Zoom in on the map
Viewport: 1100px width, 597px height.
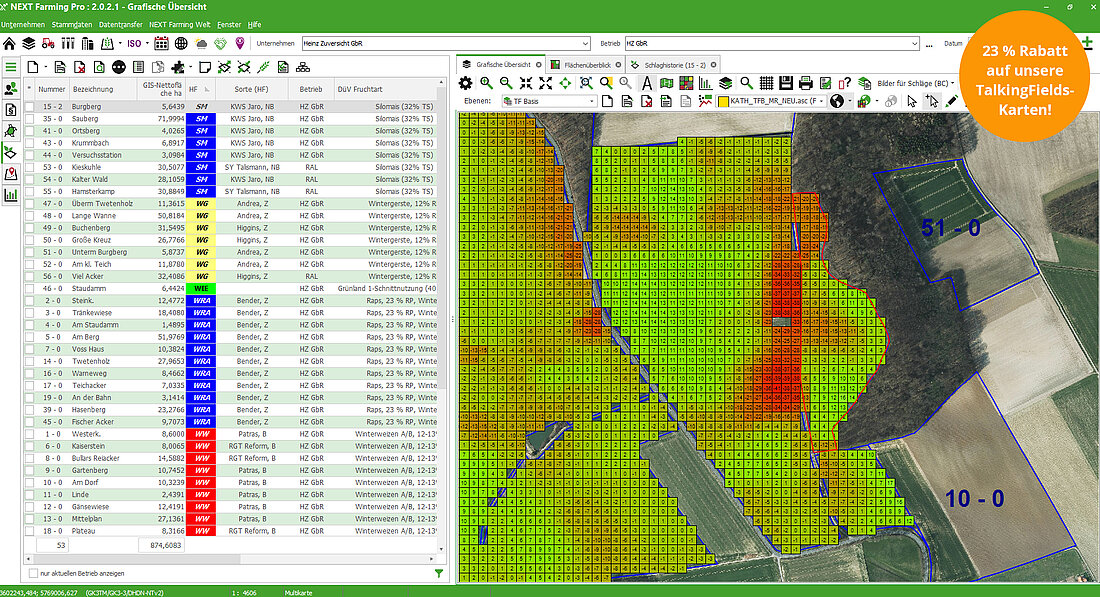point(485,83)
